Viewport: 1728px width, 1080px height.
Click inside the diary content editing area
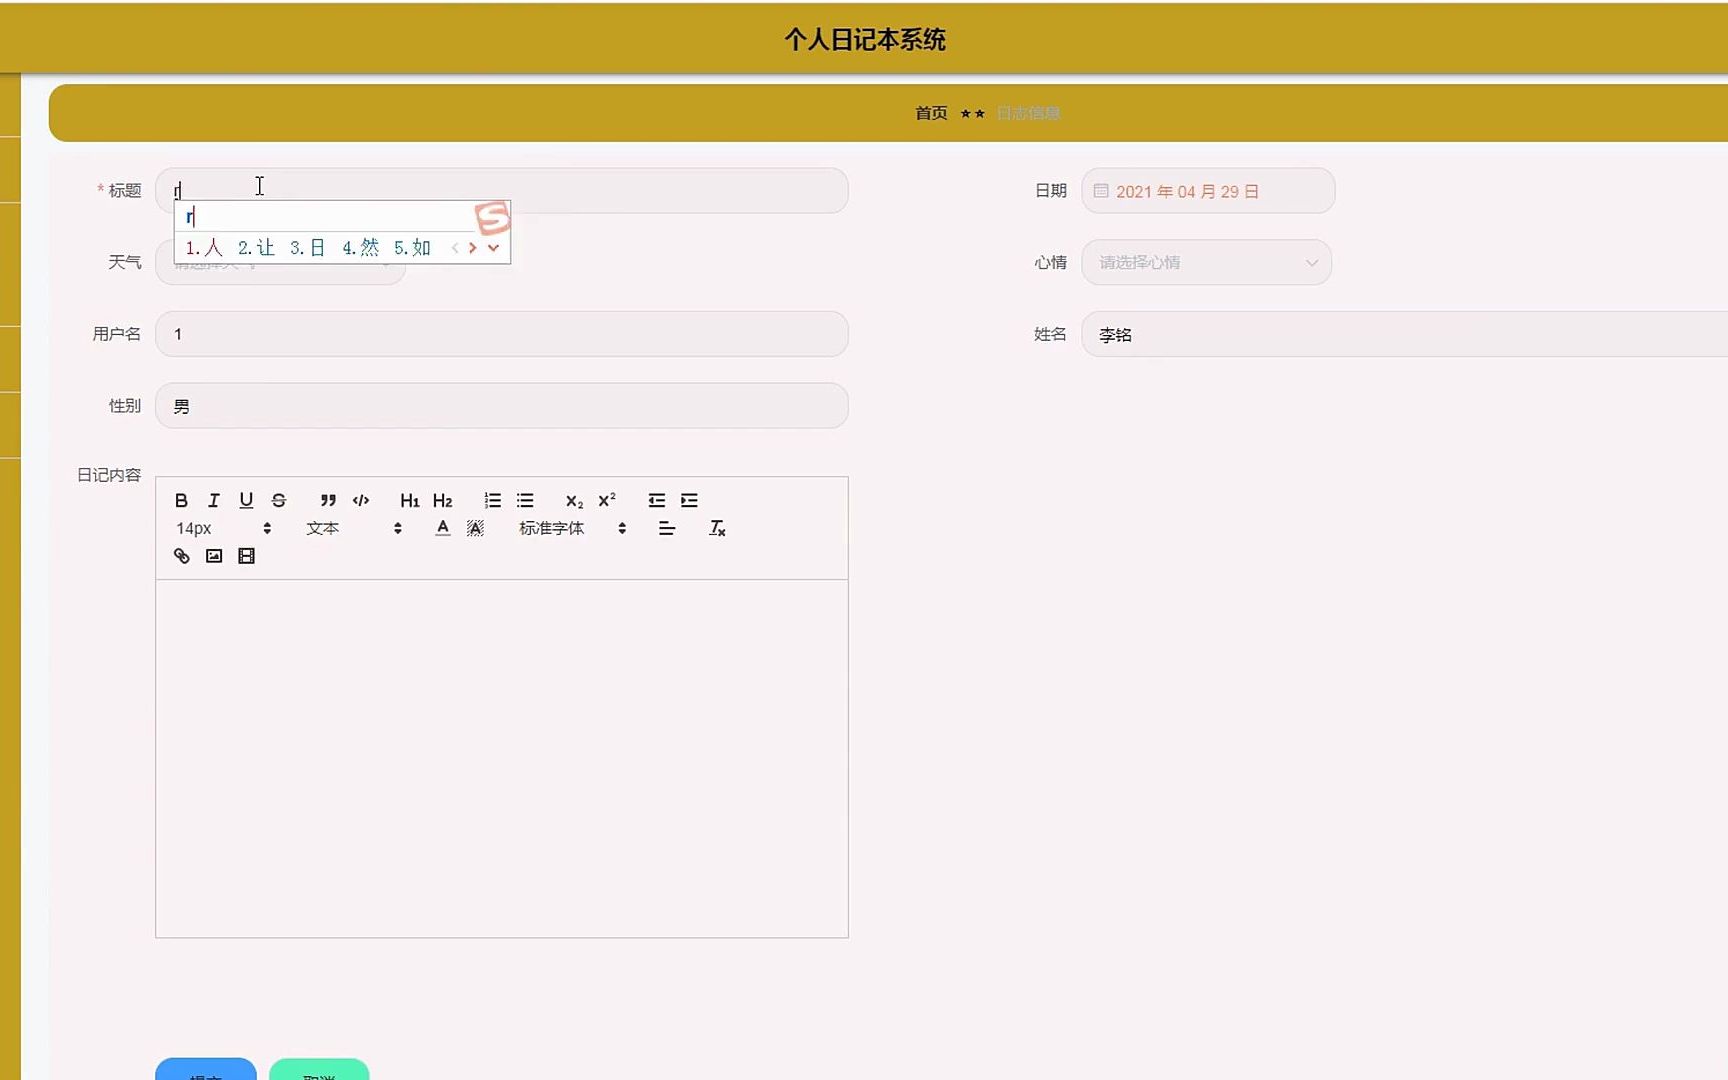pyautogui.click(x=502, y=758)
